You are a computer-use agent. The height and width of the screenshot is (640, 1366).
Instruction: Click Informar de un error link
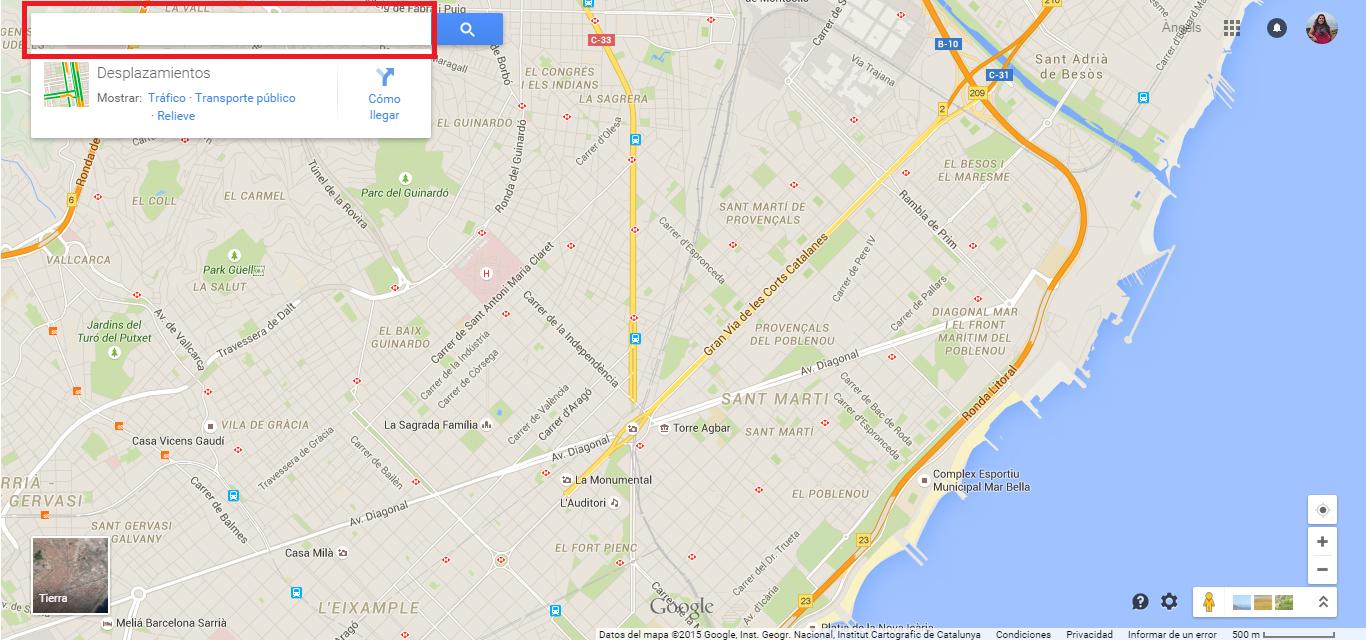click(1172, 634)
